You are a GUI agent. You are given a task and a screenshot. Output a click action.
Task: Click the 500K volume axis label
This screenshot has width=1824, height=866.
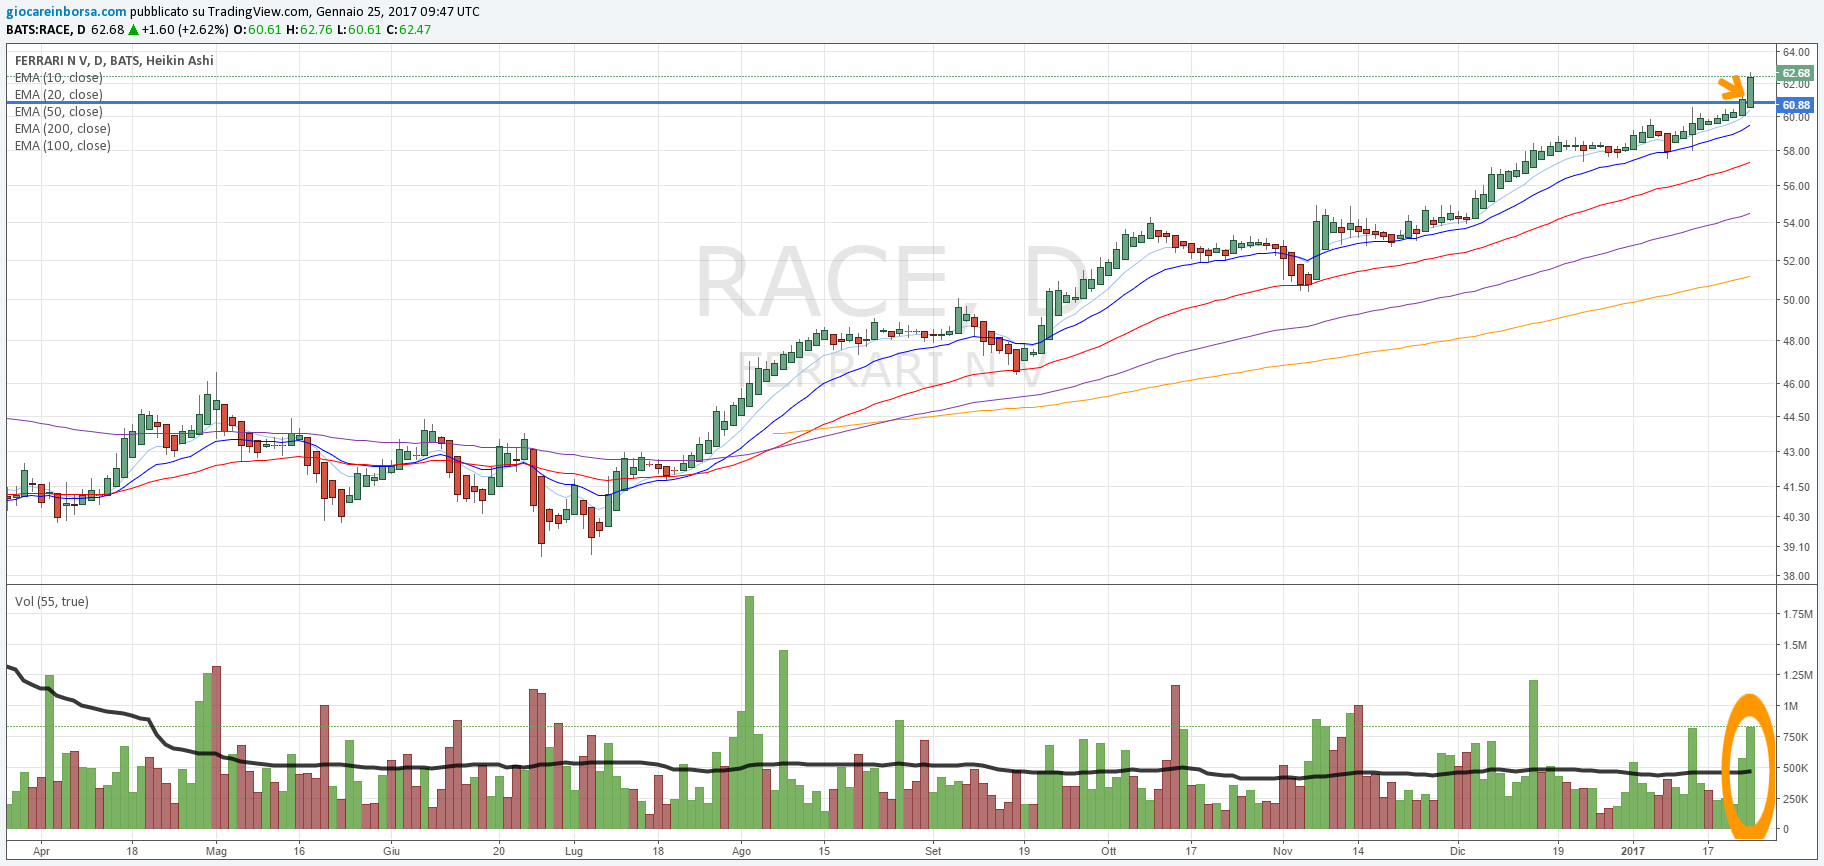[x=1795, y=769]
